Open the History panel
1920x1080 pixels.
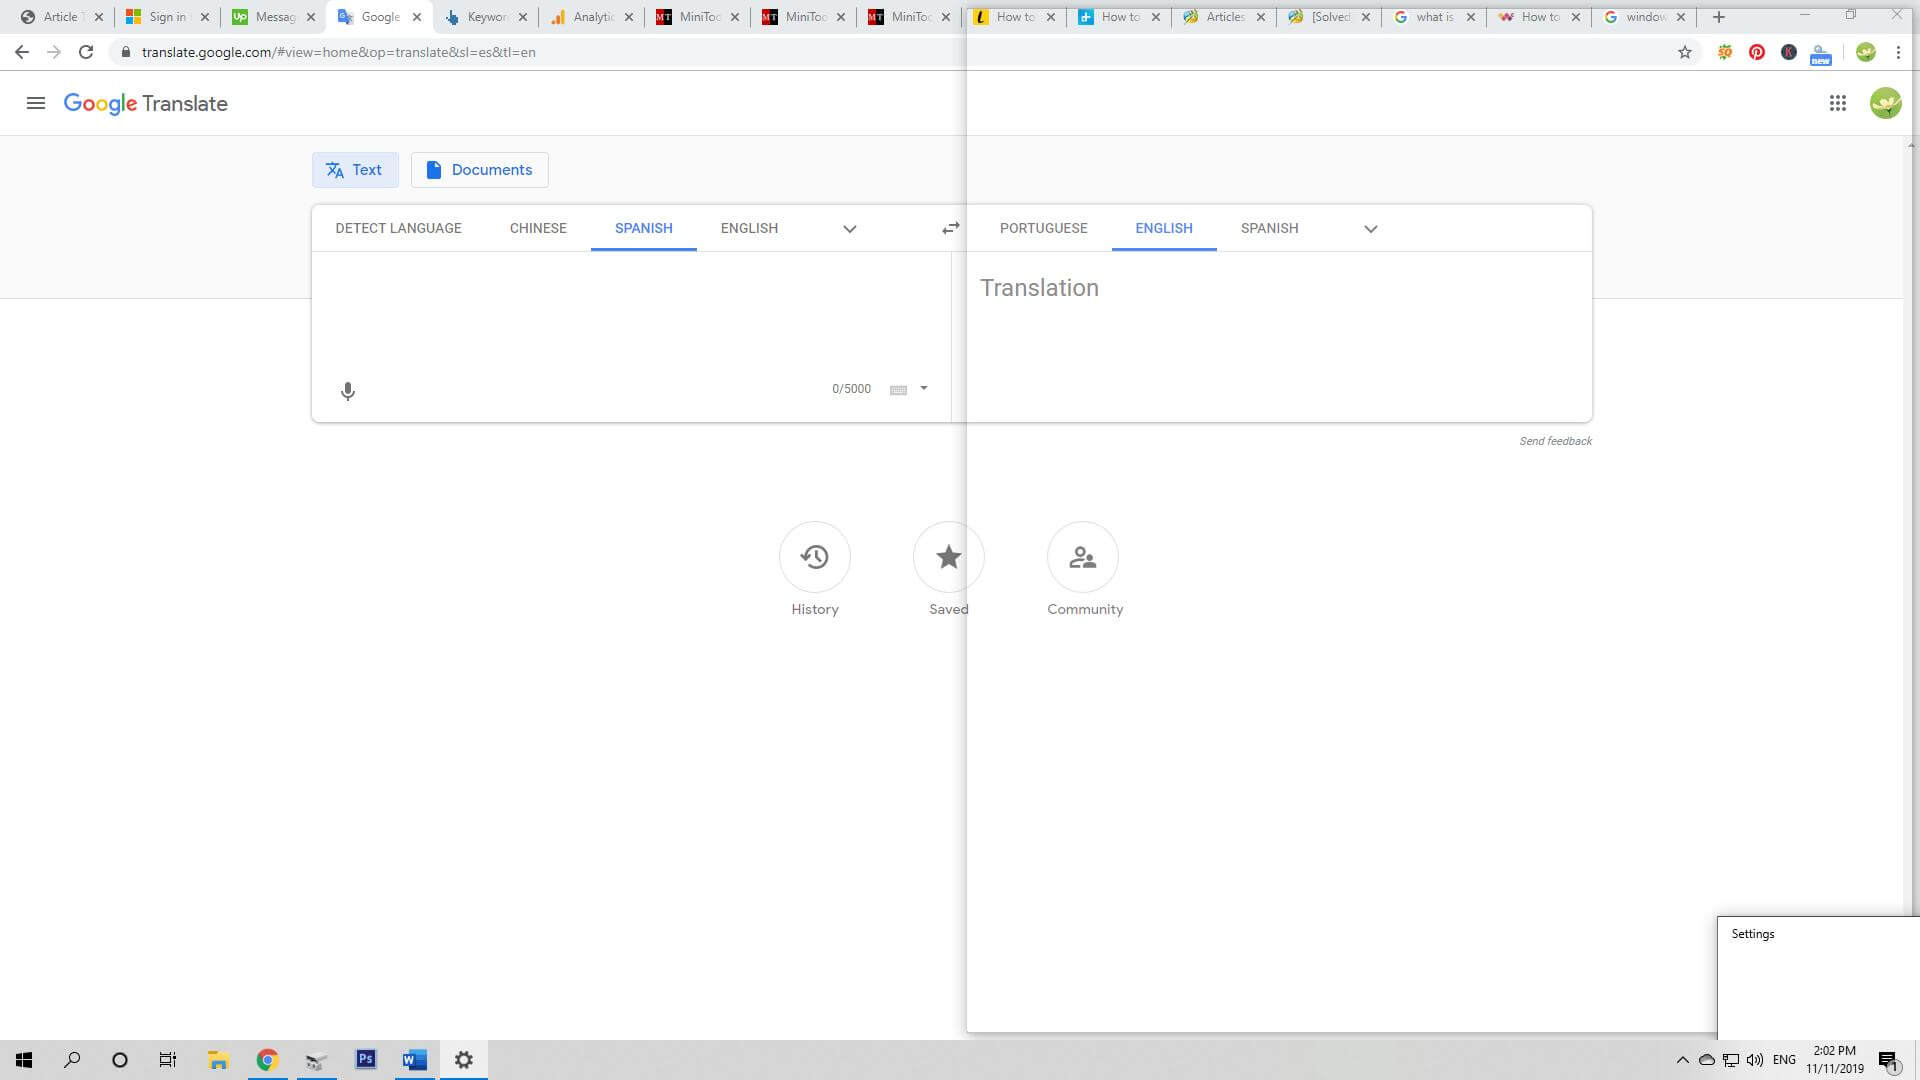click(815, 557)
